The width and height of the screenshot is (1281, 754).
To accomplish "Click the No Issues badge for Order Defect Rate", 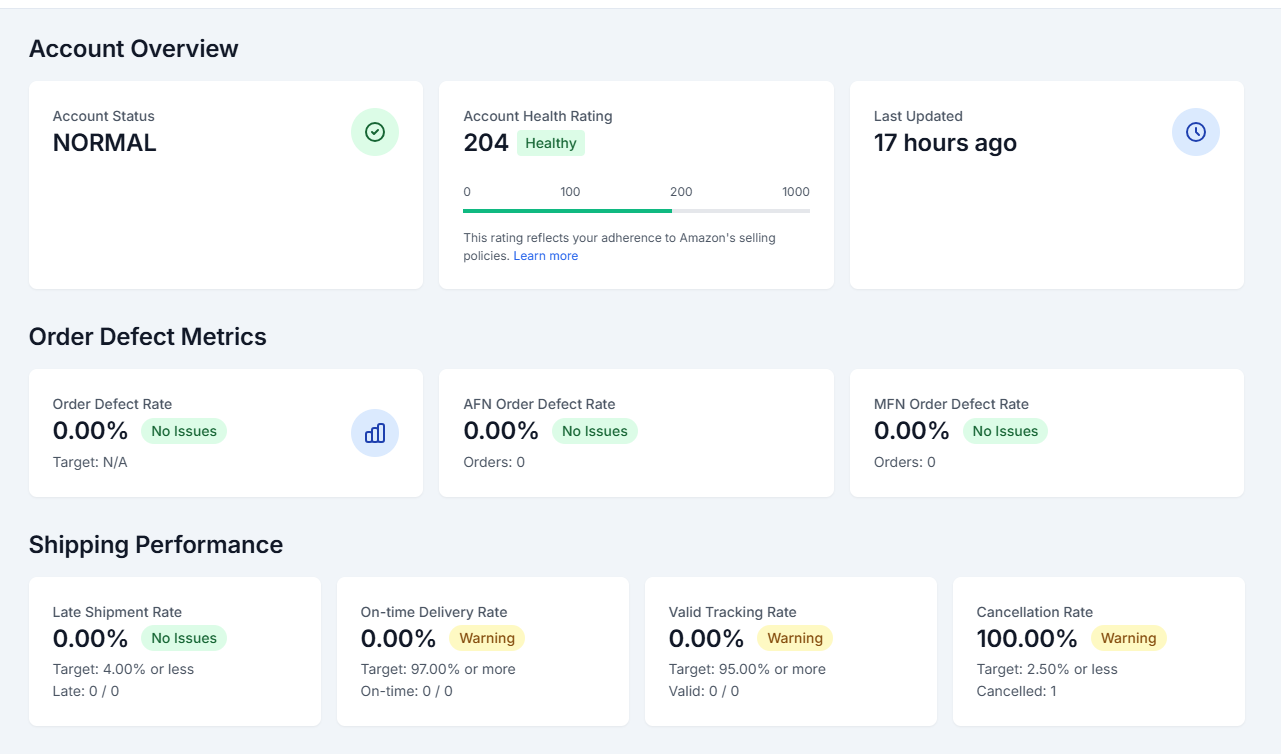I will [184, 431].
